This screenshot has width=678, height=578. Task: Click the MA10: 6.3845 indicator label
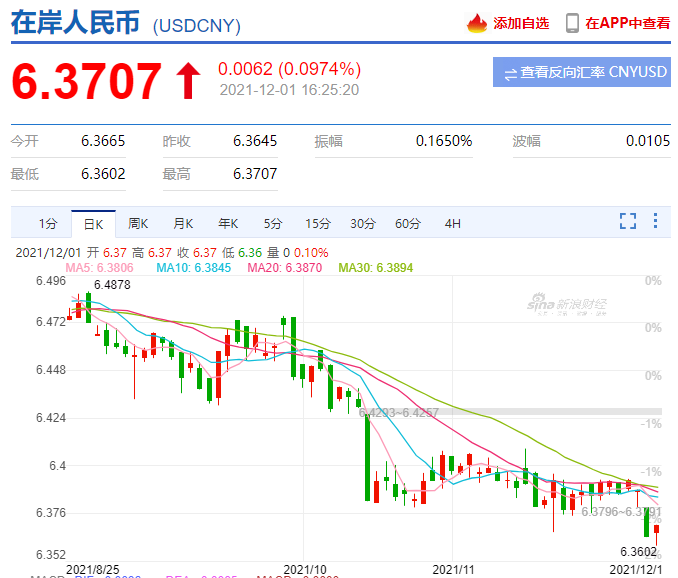coord(194,268)
